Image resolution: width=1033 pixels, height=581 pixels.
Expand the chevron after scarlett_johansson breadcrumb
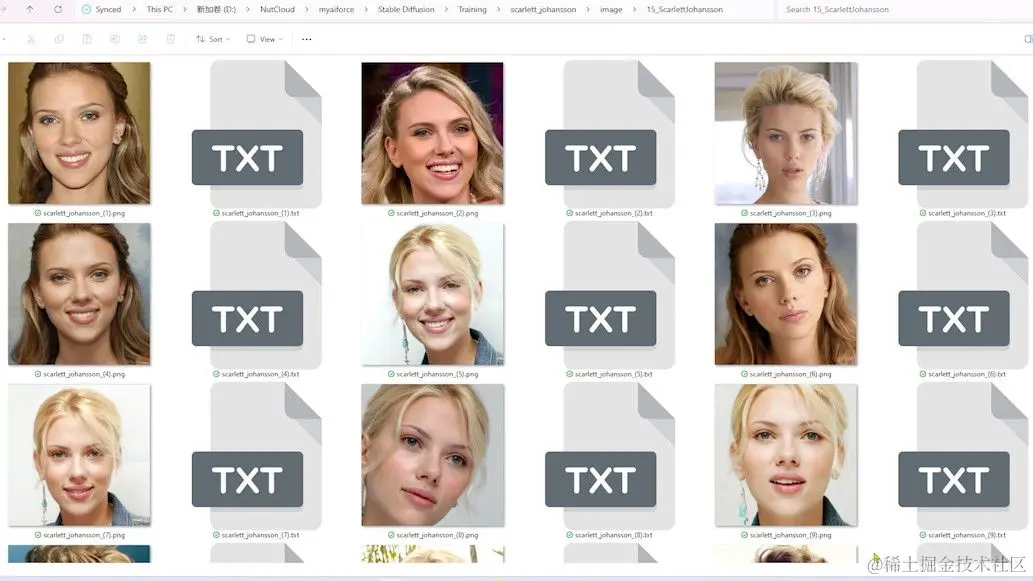pos(588,9)
